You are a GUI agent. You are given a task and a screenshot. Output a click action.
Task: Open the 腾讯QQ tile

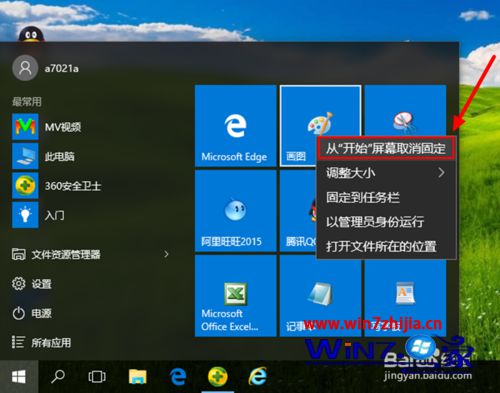[298, 211]
